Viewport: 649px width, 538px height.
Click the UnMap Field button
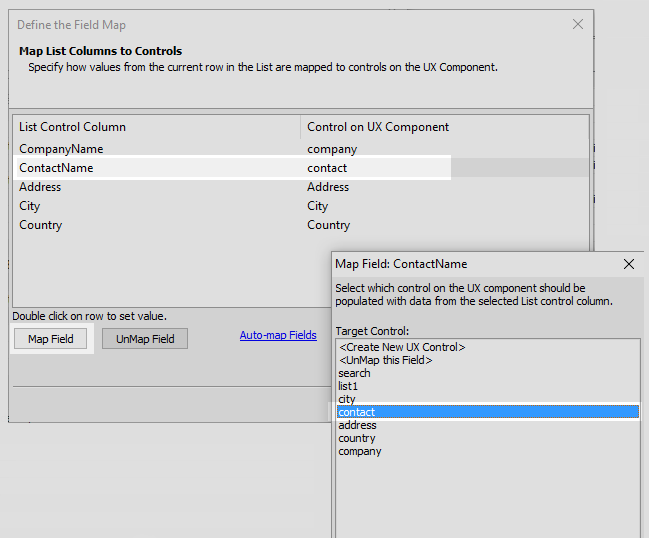click(145, 339)
